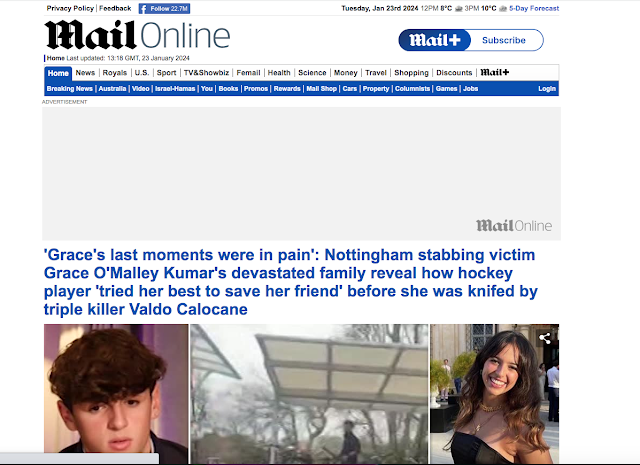Open the Nottingham stabbing victim headline
Viewport: 640px width, 465px height.
291,282
